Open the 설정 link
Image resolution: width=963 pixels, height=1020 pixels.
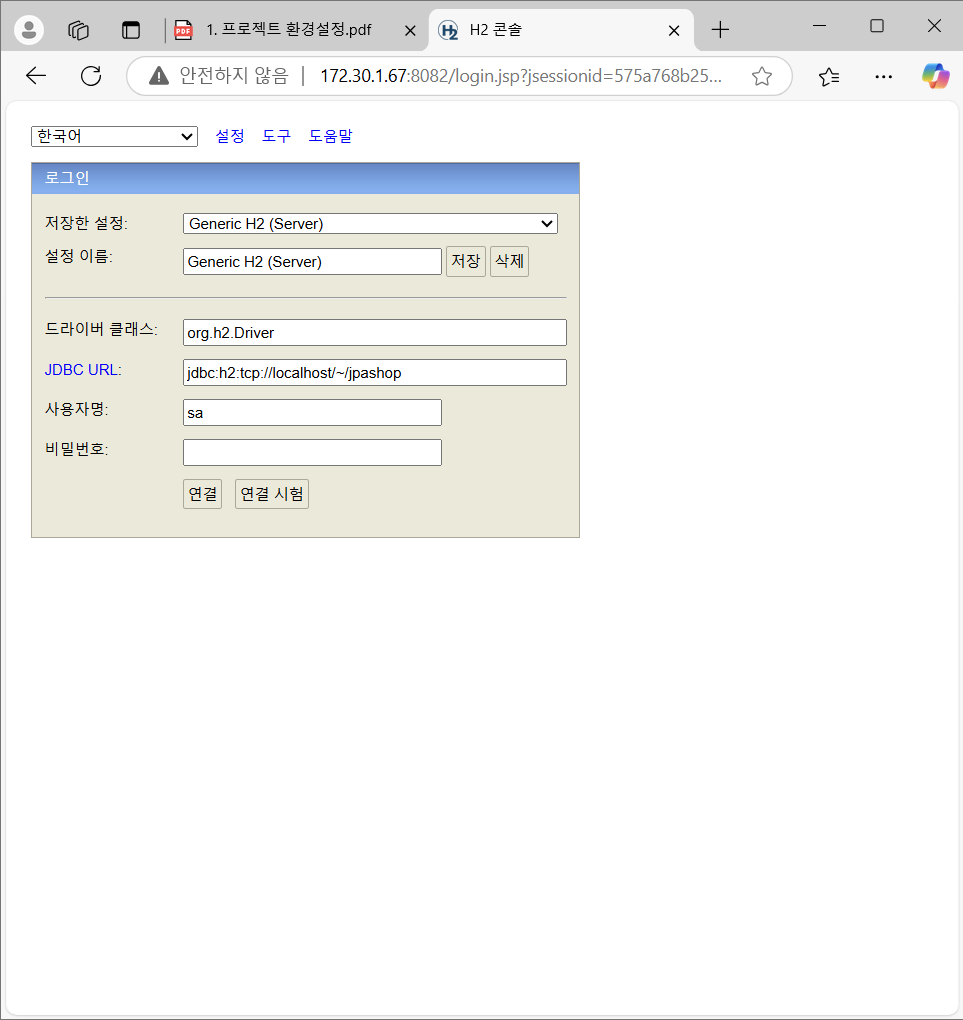(230, 136)
